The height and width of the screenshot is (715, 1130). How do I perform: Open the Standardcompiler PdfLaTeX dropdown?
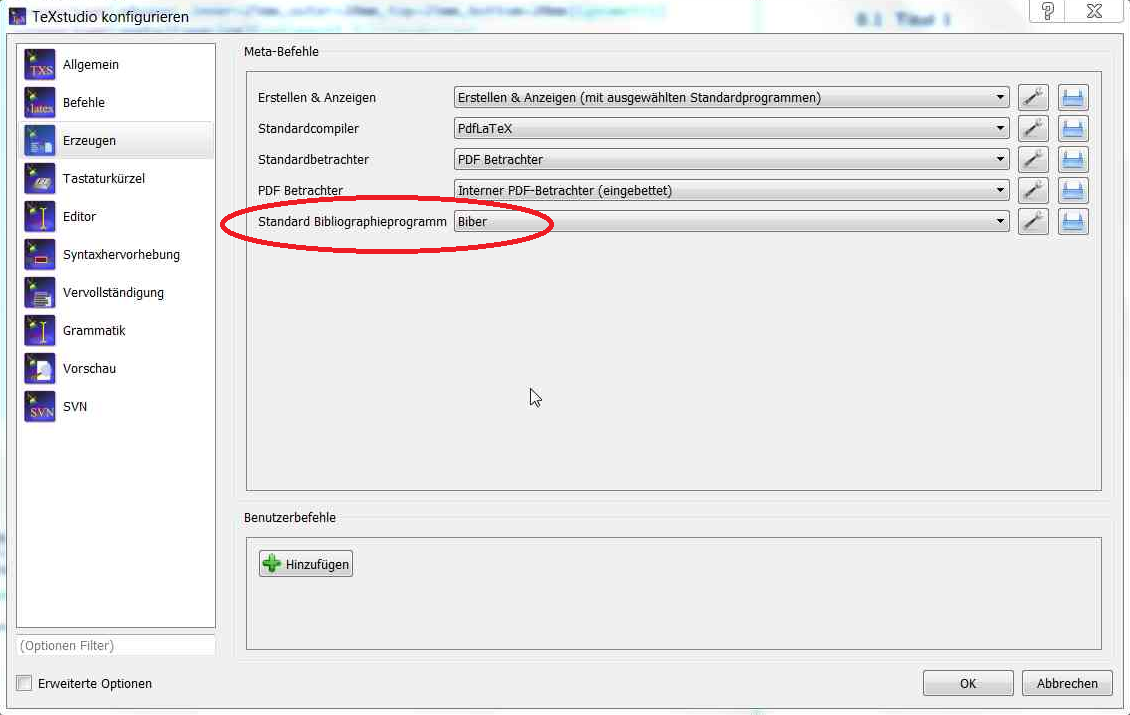click(x=731, y=128)
